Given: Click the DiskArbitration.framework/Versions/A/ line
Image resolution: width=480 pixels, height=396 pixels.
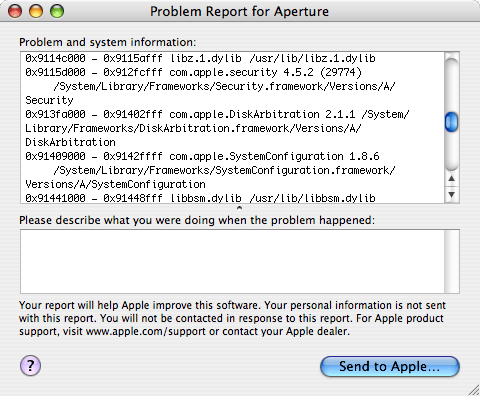Looking at the screenshot, I should tap(193, 128).
